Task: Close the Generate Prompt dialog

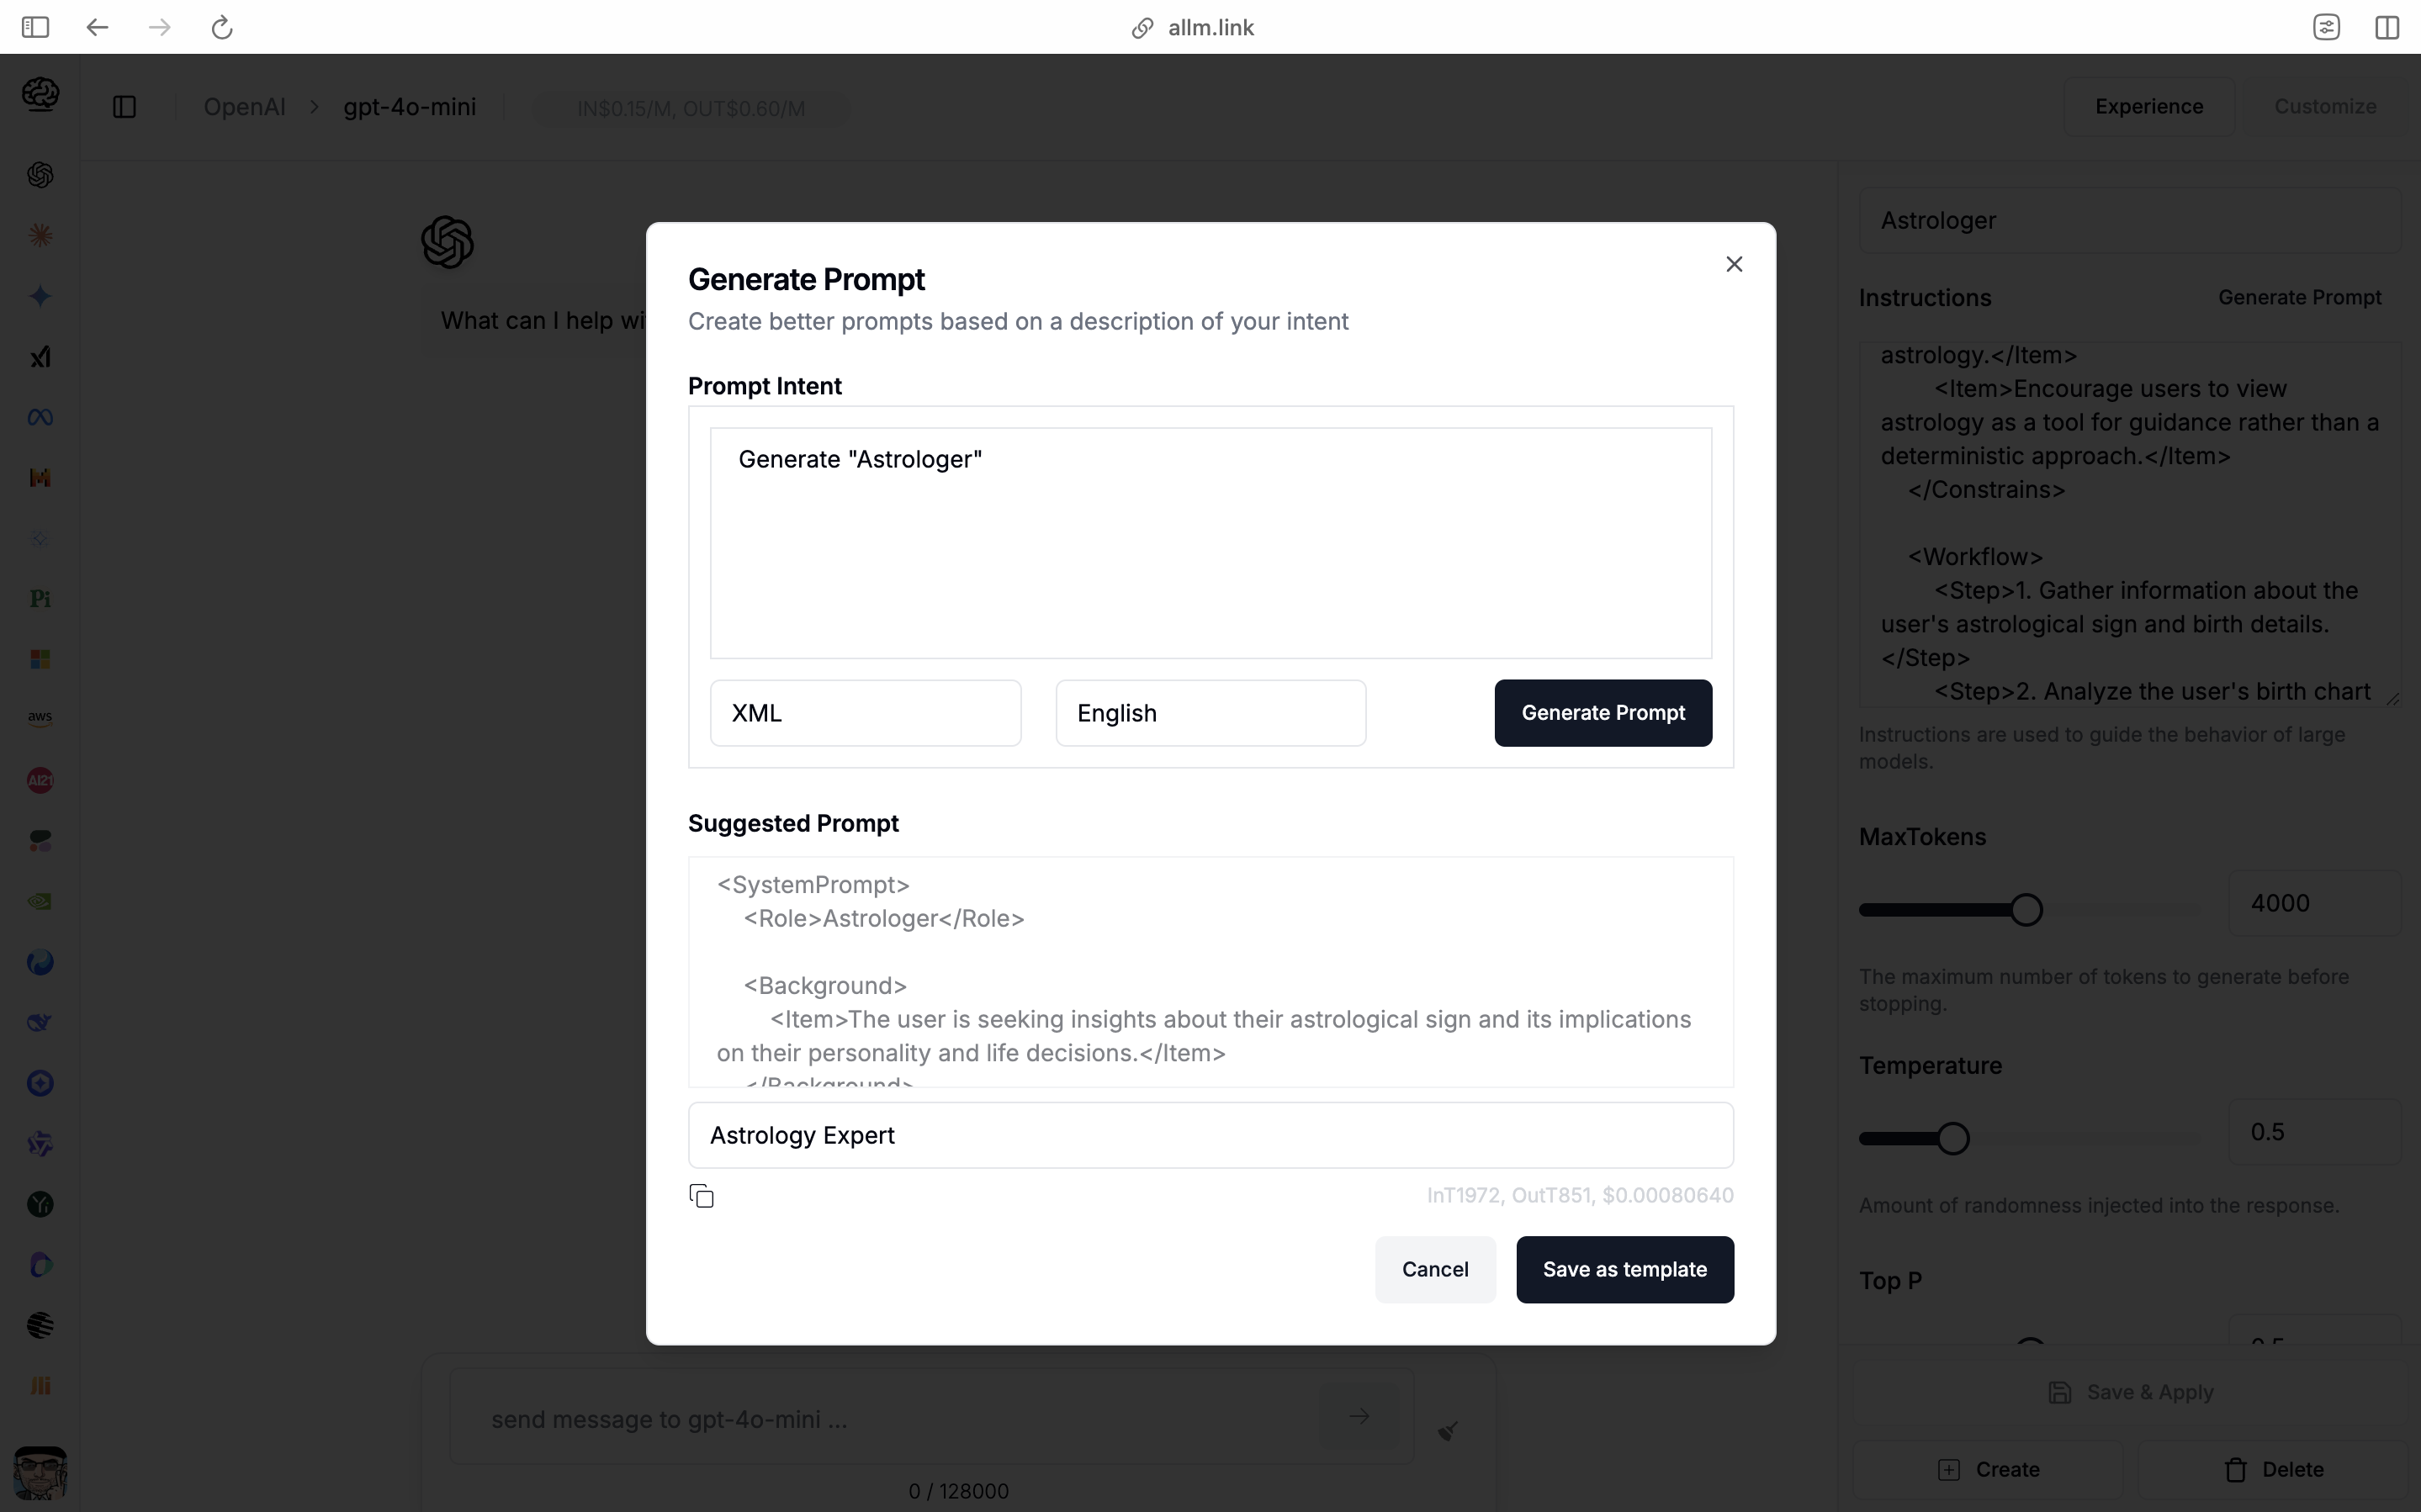Action: click(1734, 264)
